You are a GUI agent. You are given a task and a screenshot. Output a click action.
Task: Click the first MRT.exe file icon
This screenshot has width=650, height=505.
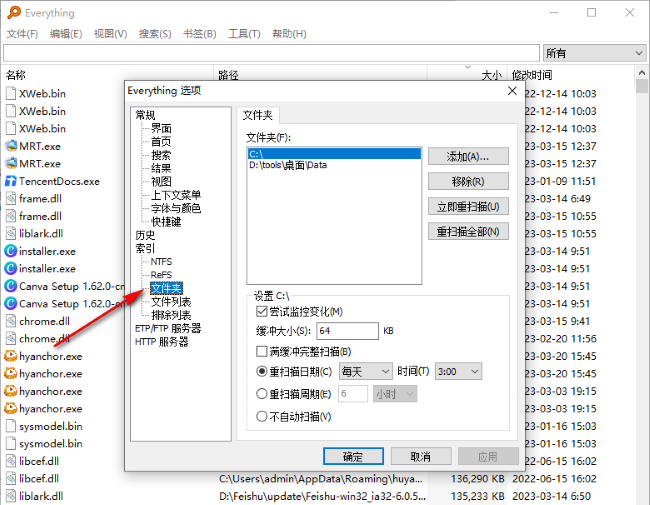coord(11,146)
